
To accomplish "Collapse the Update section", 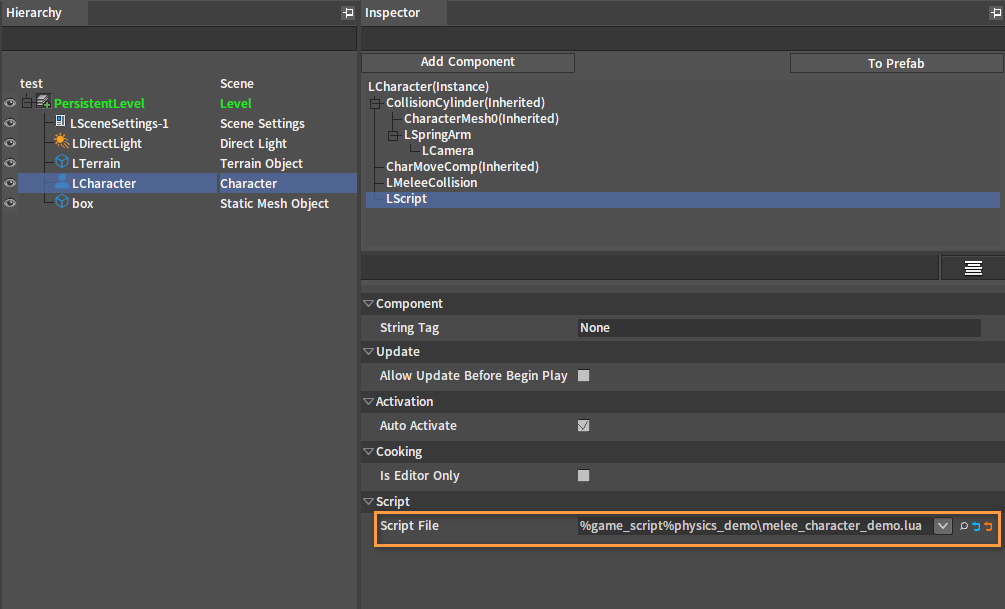I will [x=369, y=351].
